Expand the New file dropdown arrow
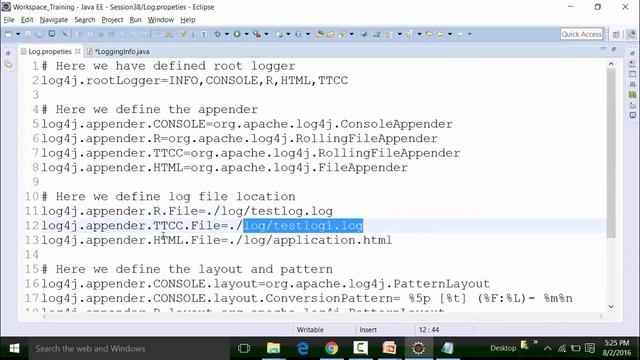The width and height of the screenshot is (640, 360). click(x=18, y=34)
